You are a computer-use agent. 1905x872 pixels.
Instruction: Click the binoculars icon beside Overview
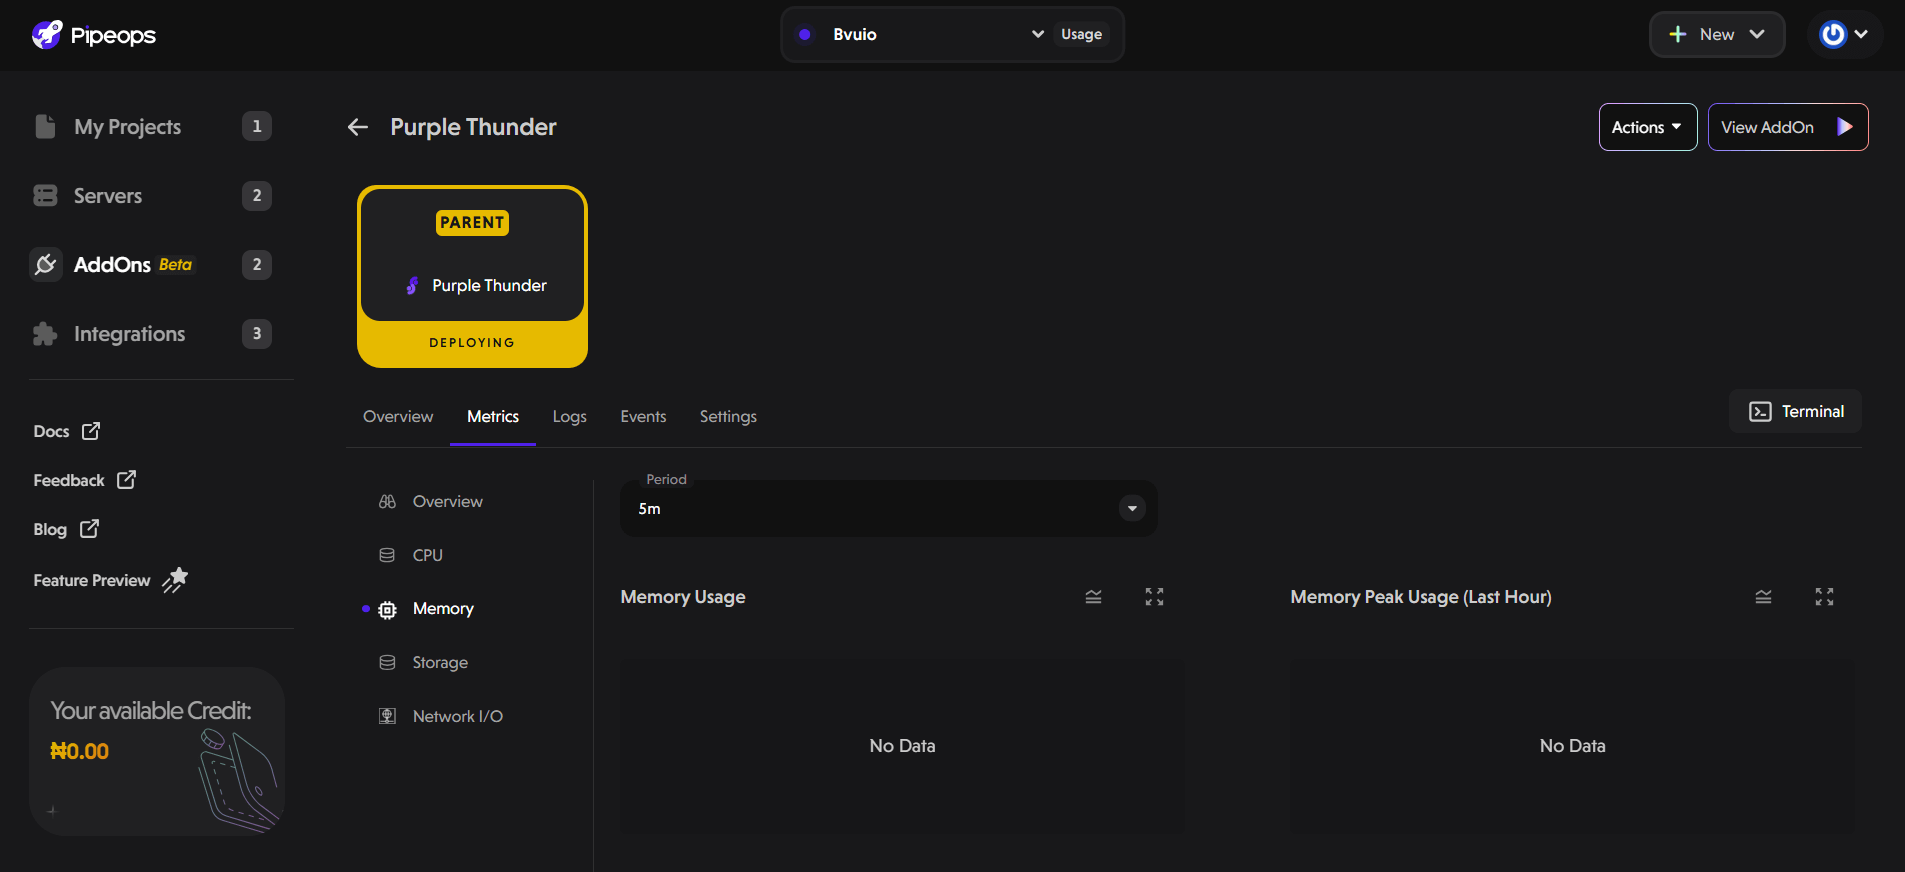click(387, 501)
